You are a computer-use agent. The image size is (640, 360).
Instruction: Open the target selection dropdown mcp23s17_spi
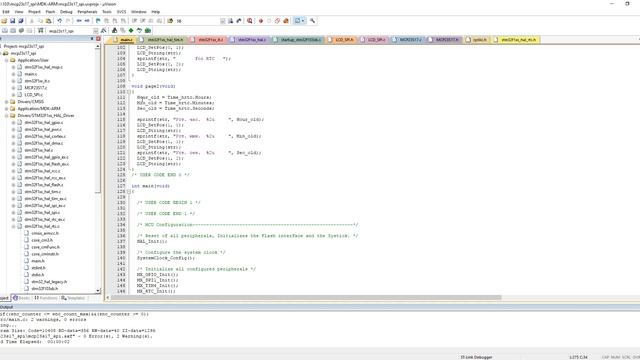pos(96,31)
